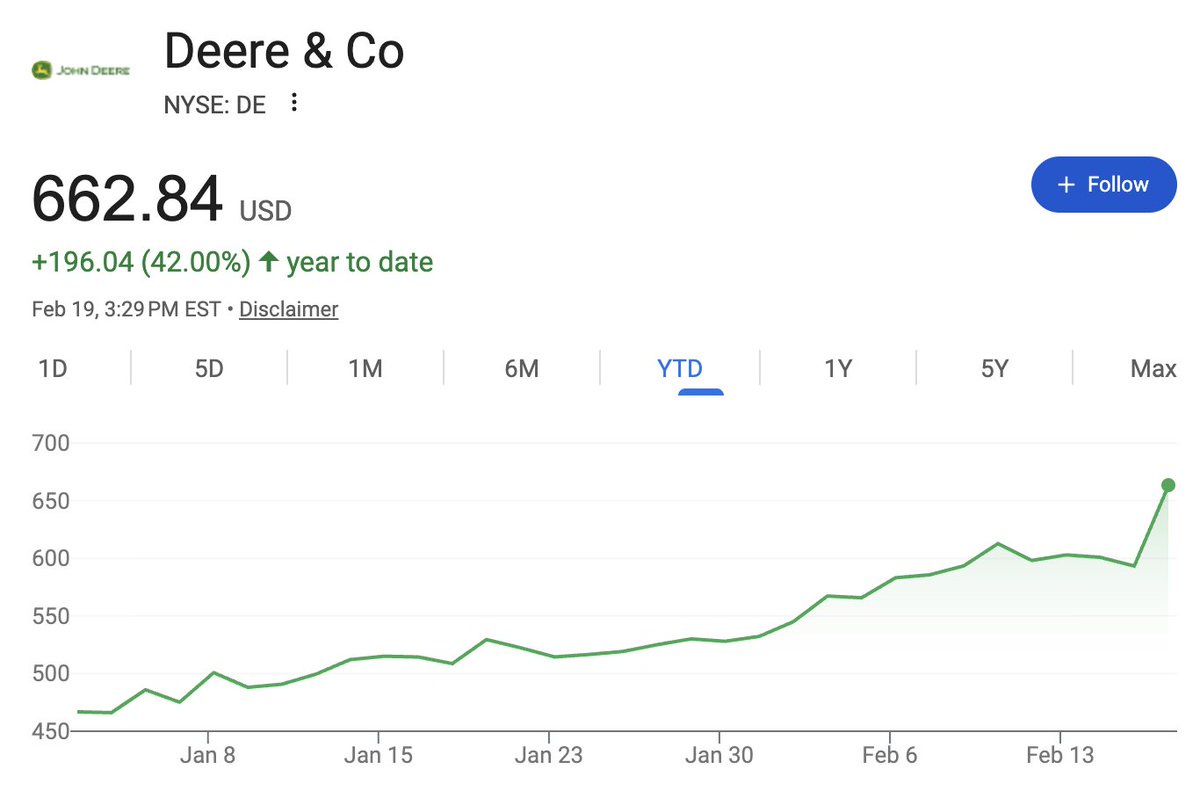
Task: Click the Jan 8 axis label
Action: click(208, 756)
